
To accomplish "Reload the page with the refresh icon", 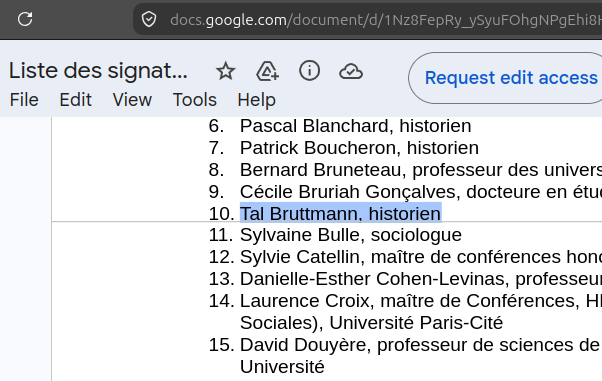I will point(25,19).
